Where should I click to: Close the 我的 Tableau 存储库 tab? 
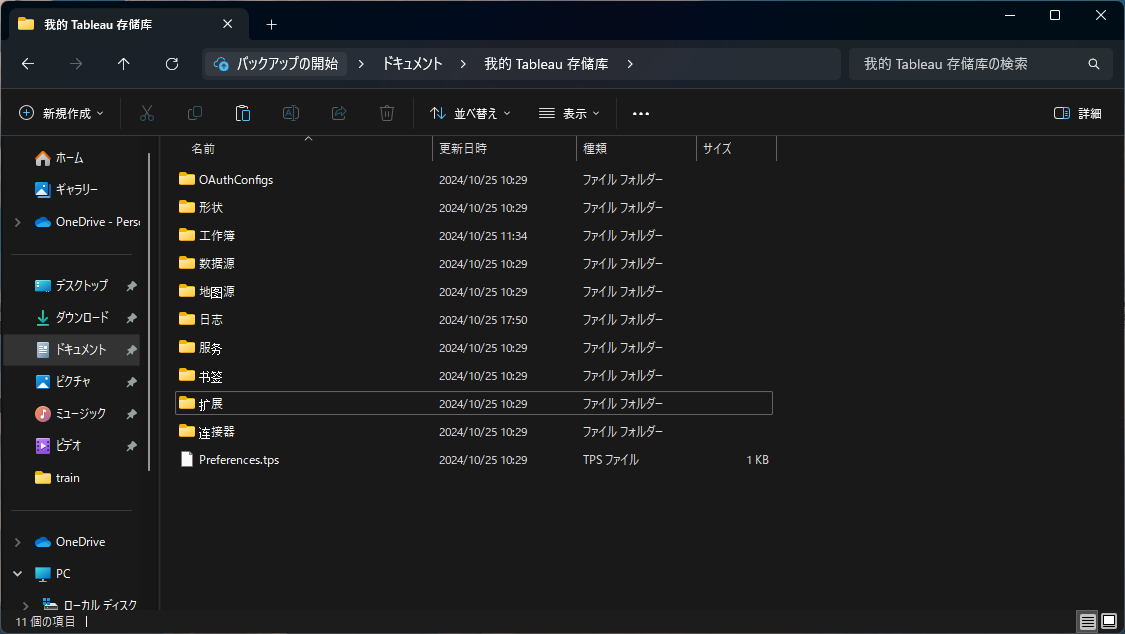[227, 24]
